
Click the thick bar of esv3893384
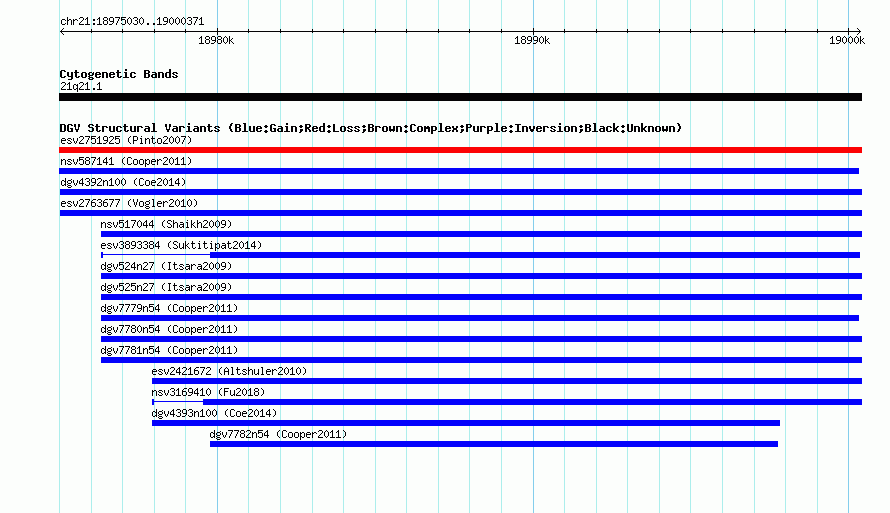(x=535, y=255)
